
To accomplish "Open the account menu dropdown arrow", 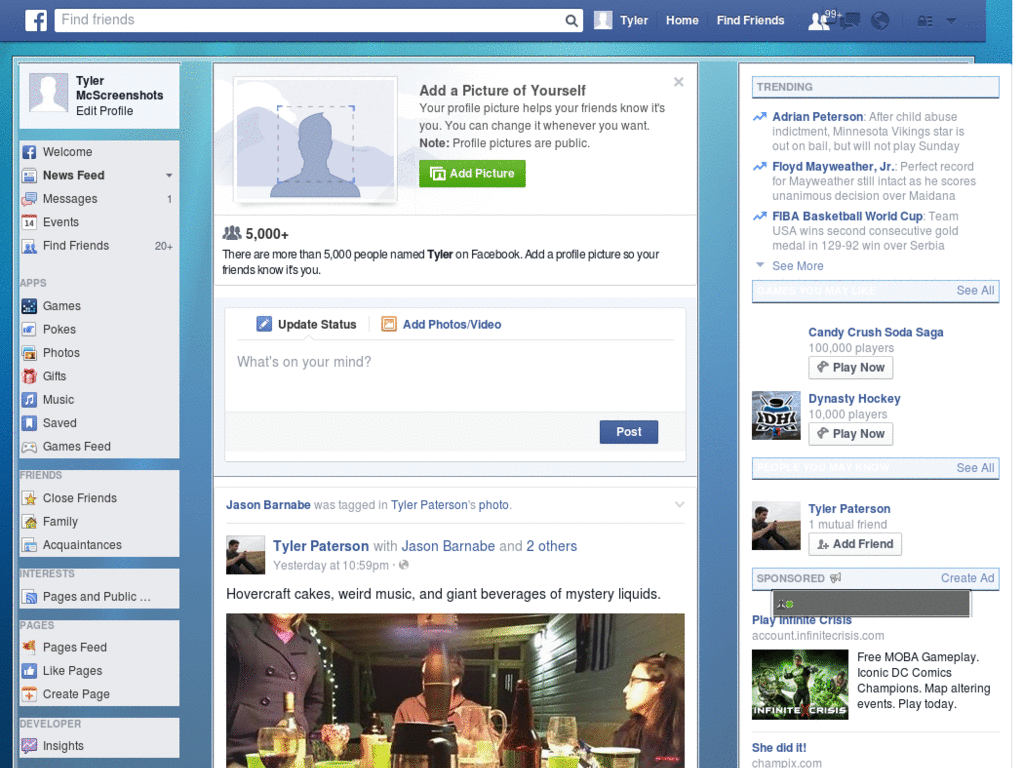I will tap(951, 21).
